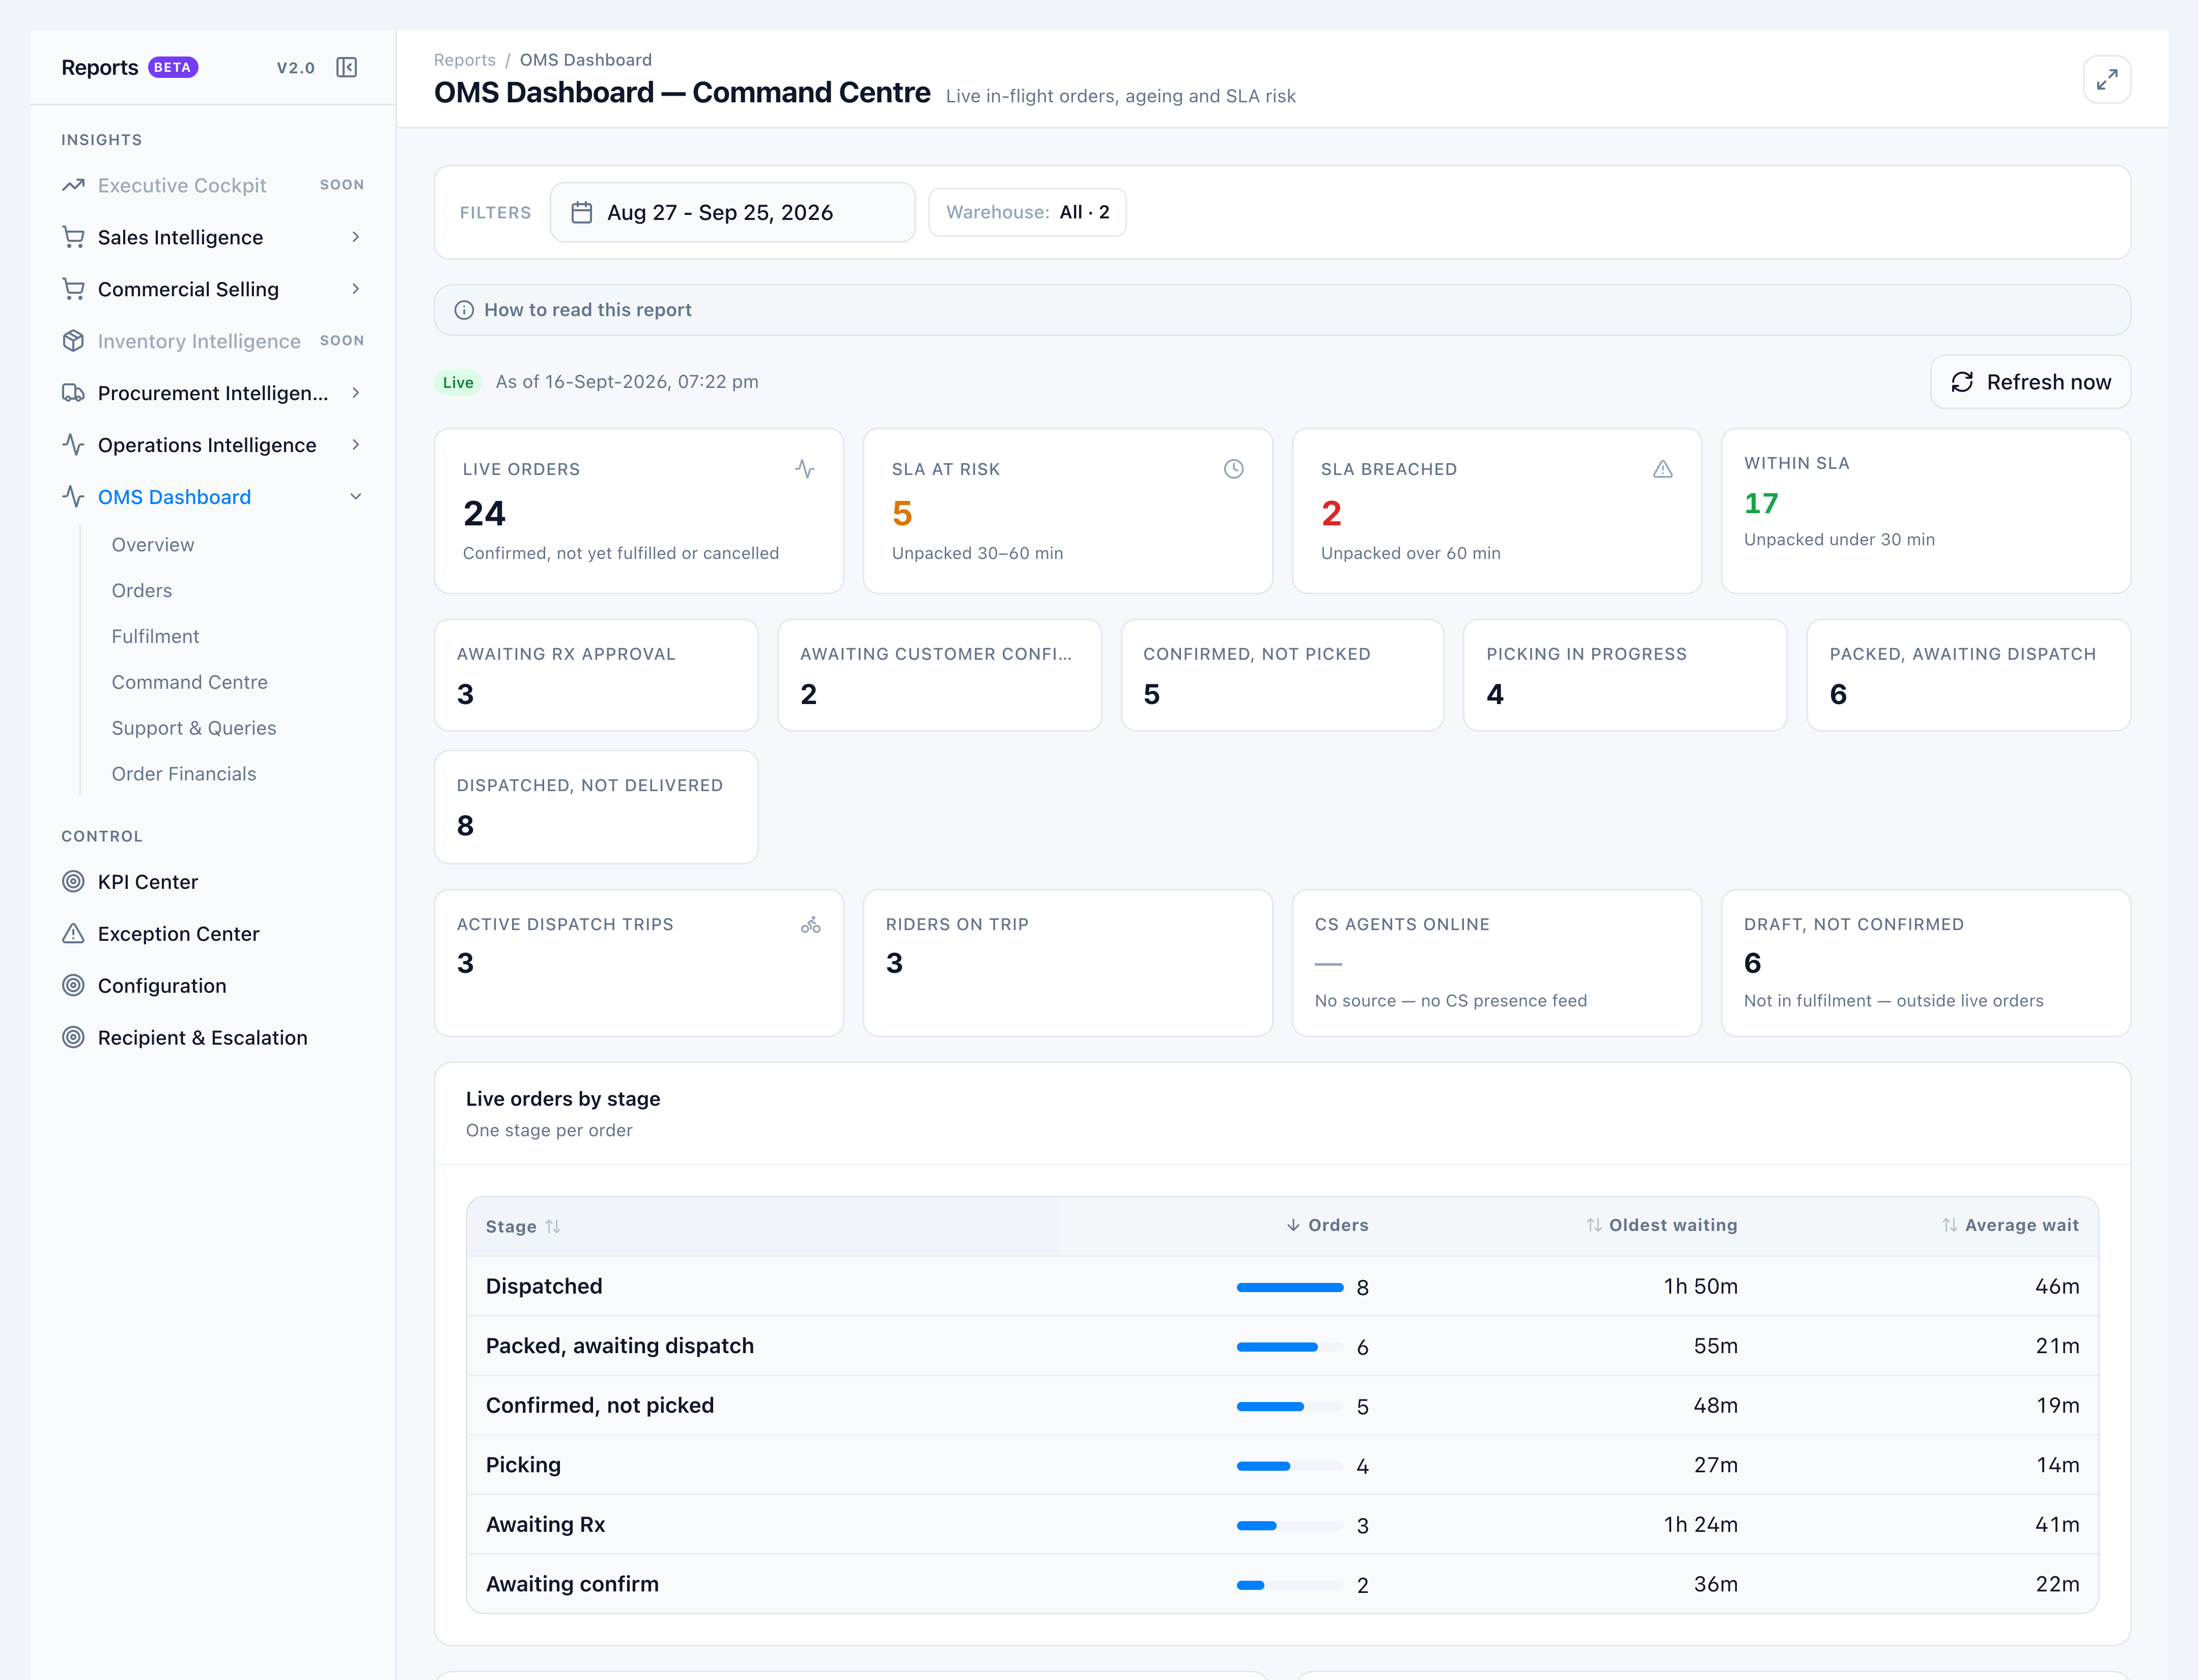Image resolution: width=2199 pixels, height=1680 pixels.
Task: Click the Procurement Intelligence truck icon
Action: [73, 393]
